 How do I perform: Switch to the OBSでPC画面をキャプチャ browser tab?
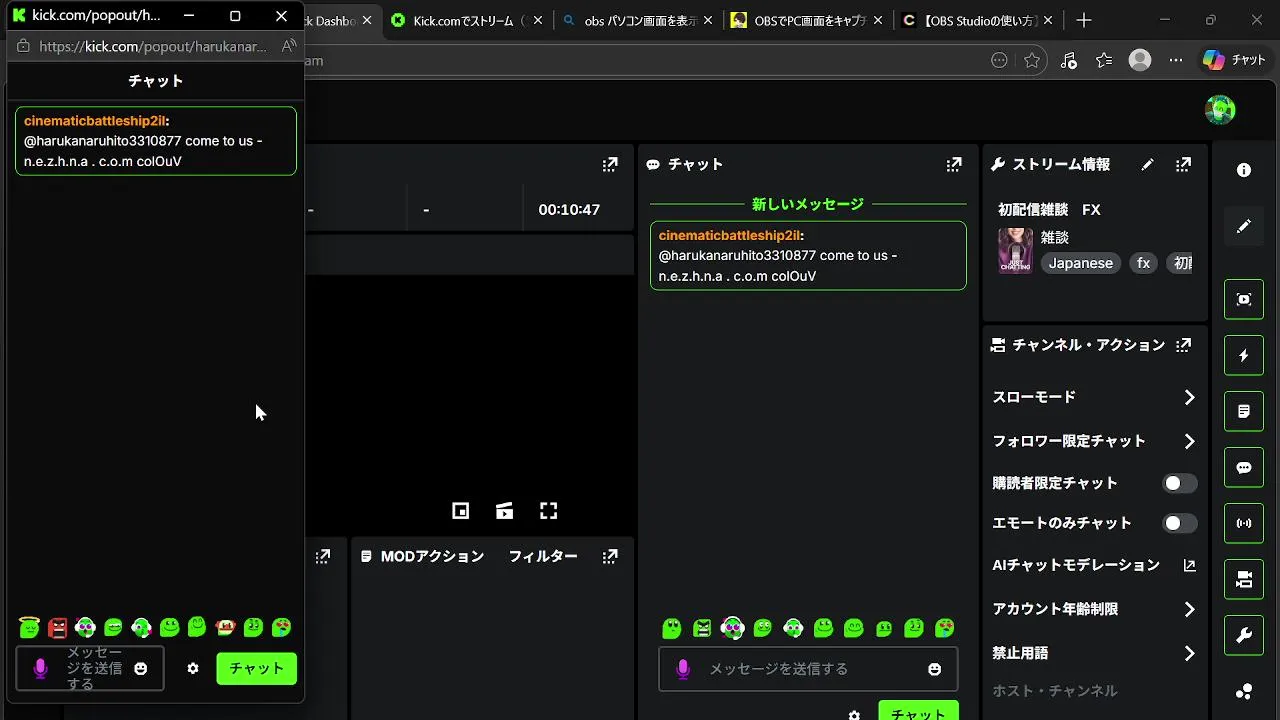tap(809, 20)
